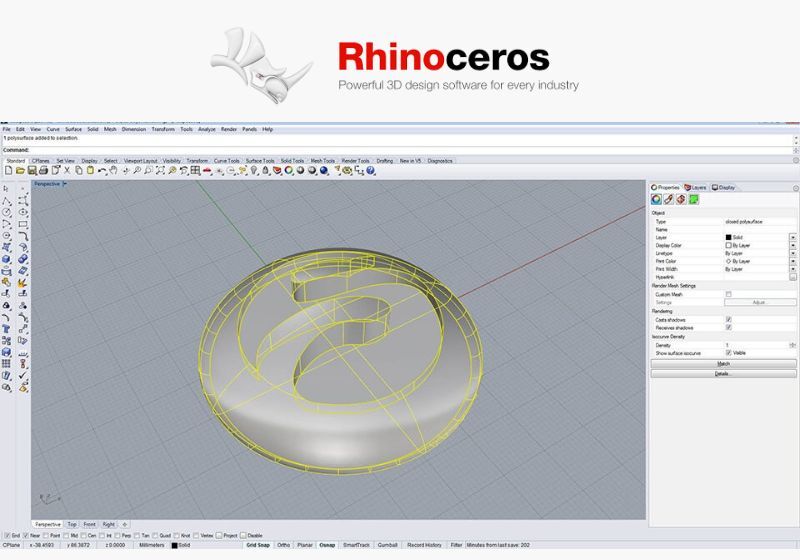Viewport: 800px width, 560px height.
Task: Click the Zoom Extents icon
Action: (x=160, y=170)
